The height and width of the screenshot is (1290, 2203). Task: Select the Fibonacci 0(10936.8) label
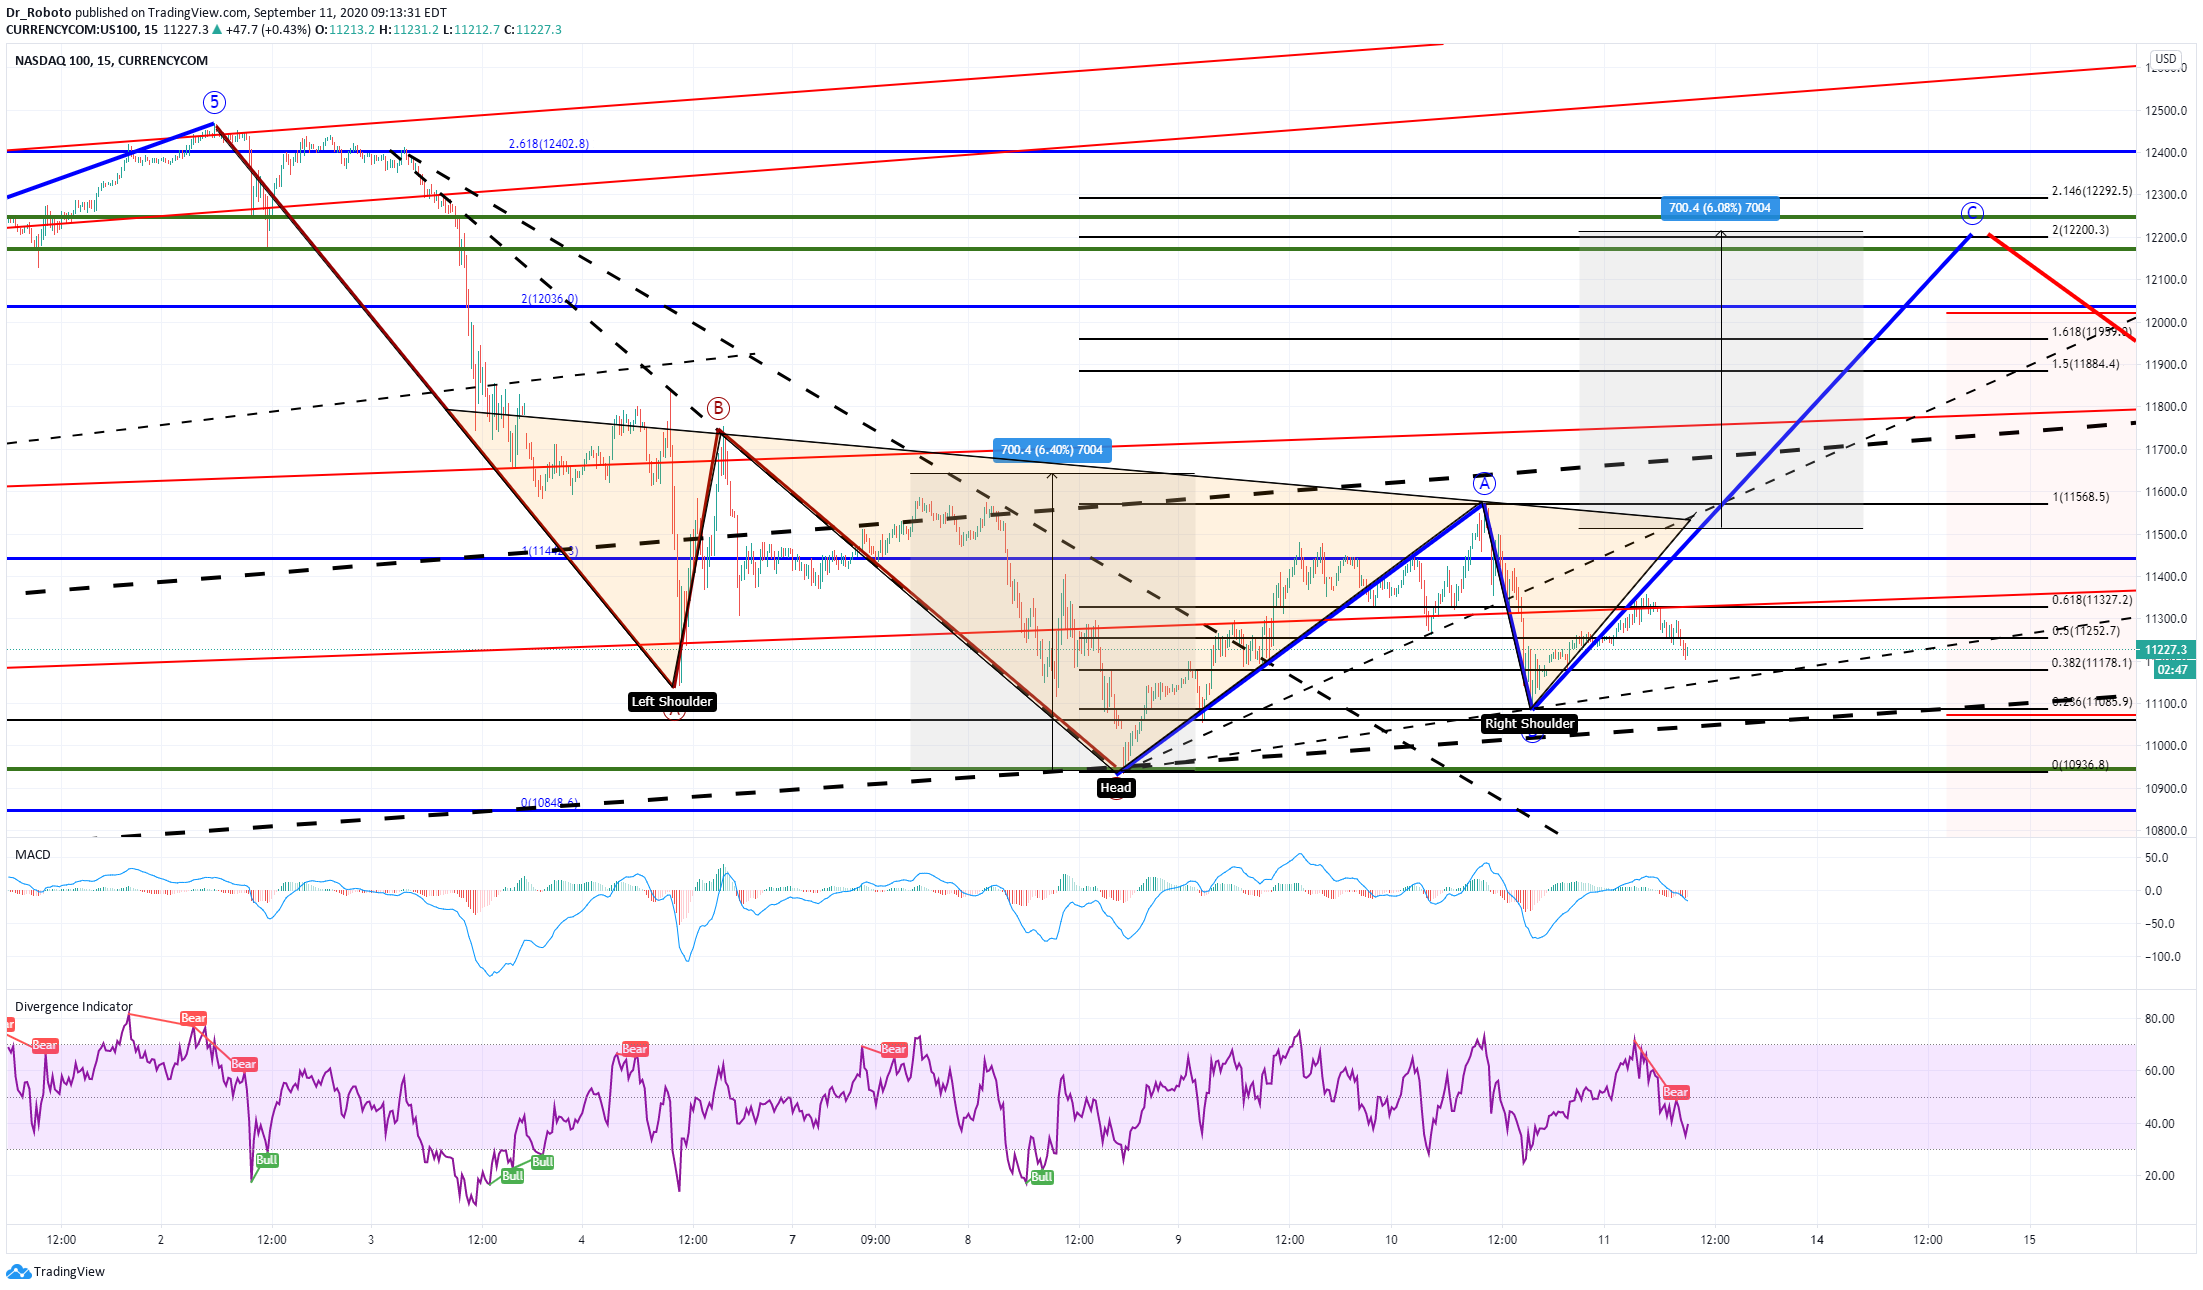(2080, 764)
